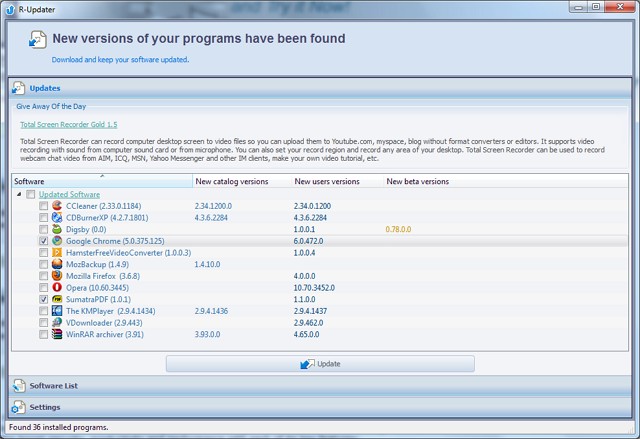Viewport: 640px width, 439px height.
Task: Check the MozBackup checkbox
Action: tap(43, 264)
